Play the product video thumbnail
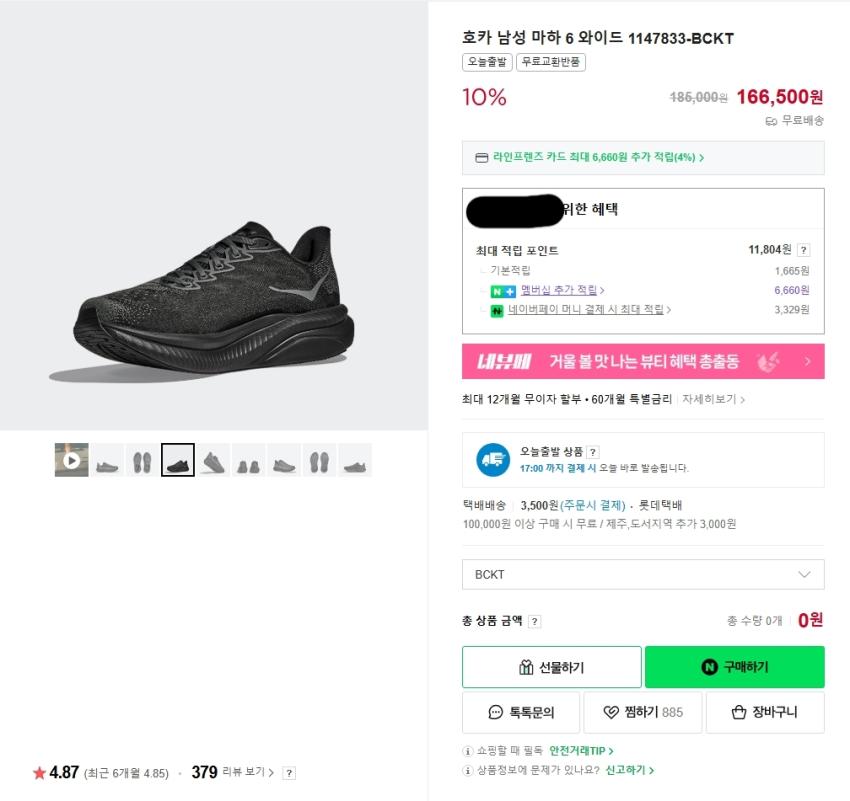850x801 pixels. [71, 460]
